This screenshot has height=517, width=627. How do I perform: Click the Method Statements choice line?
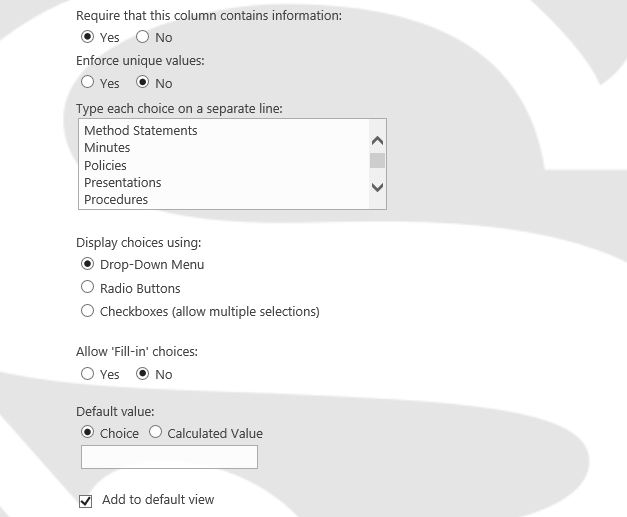pos(141,131)
